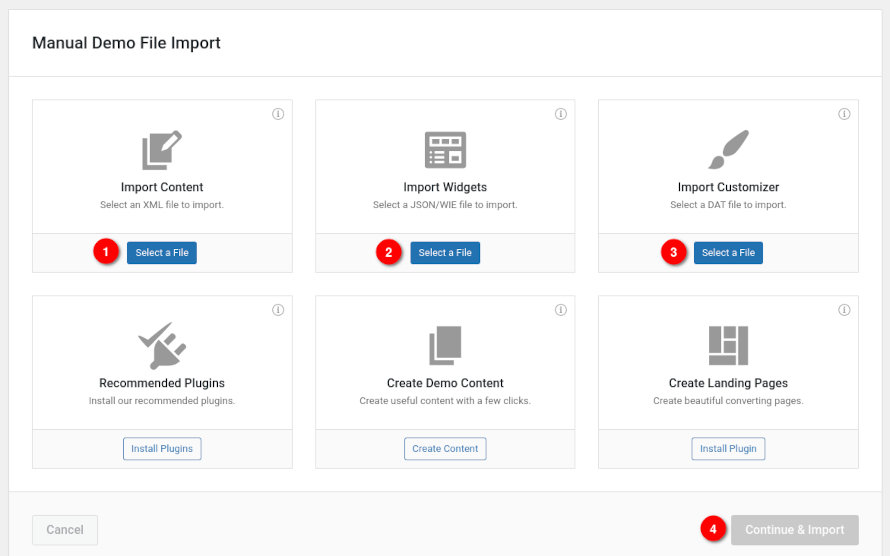The width and height of the screenshot is (890, 556).
Task: Click the Create Demo Content pages icon
Action: click(445, 346)
